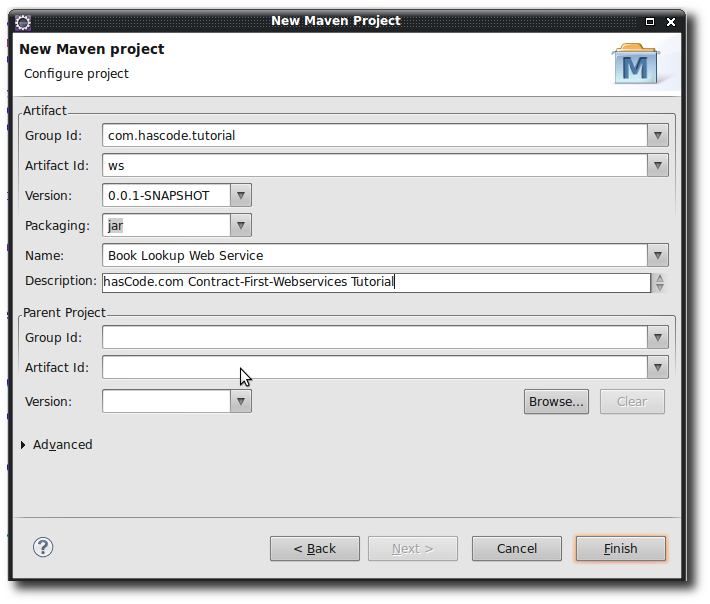The height and width of the screenshot is (604, 710).
Task: Focus the Artifact Id field containing ws
Action: (x=375, y=165)
